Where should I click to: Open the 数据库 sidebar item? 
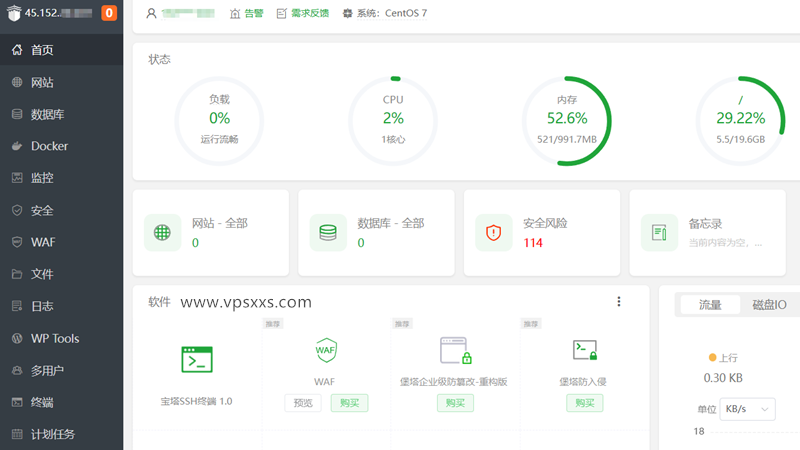[61, 114]
